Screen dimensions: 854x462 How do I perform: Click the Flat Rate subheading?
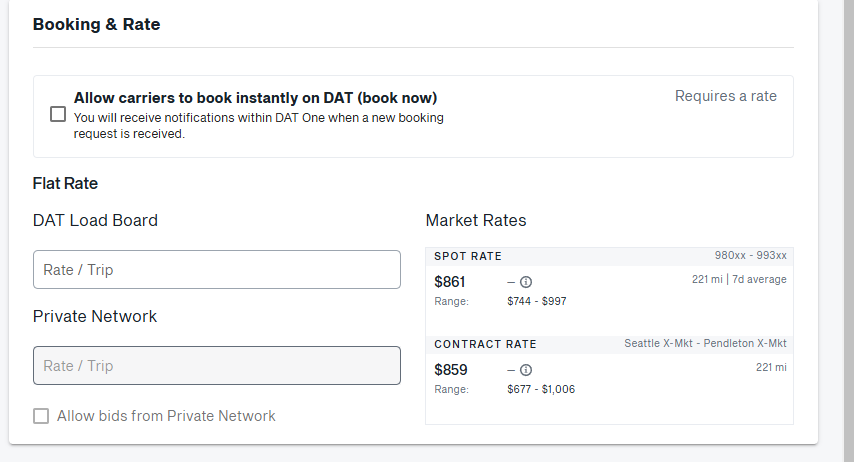[65, 183]
